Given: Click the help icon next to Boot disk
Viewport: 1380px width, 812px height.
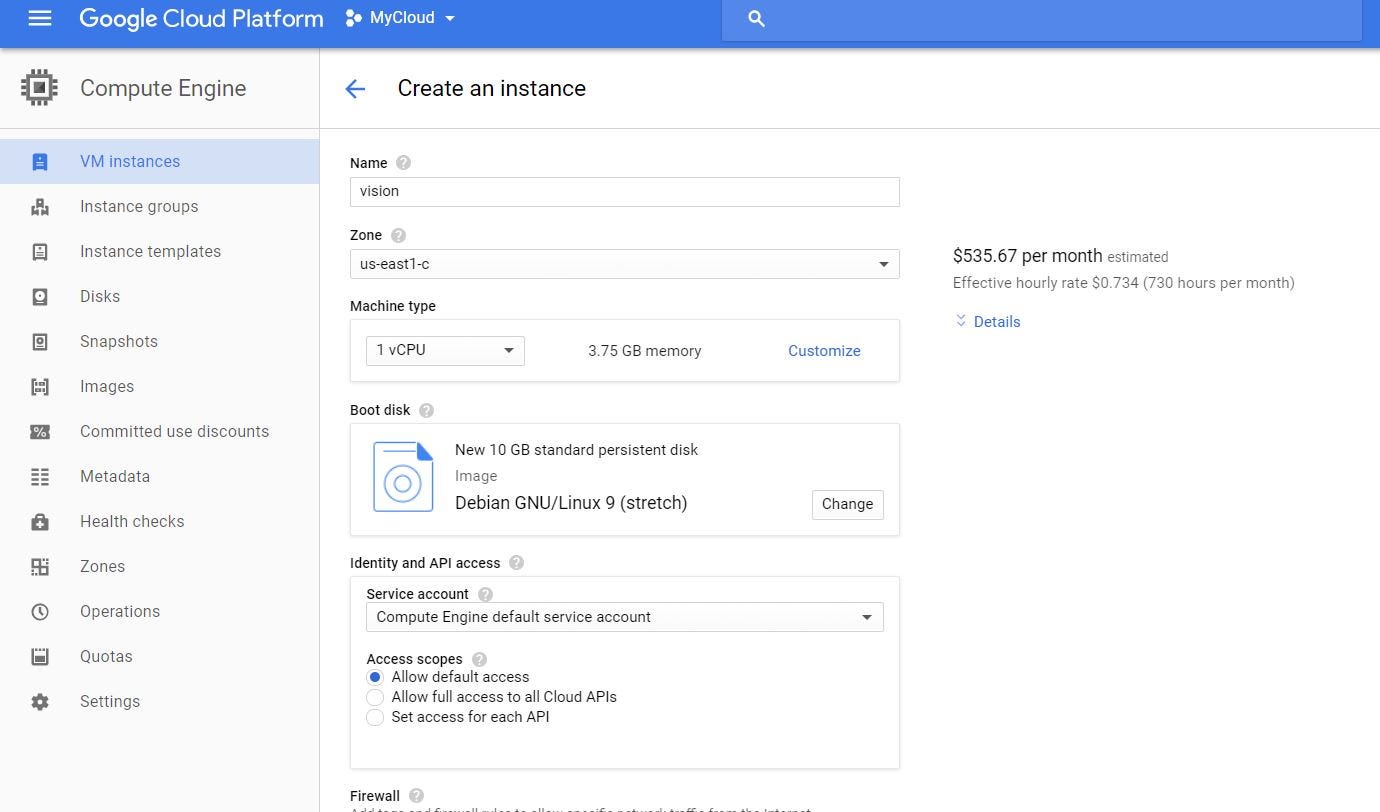Looking at the screenshot, I should click(x=426, y=410).
